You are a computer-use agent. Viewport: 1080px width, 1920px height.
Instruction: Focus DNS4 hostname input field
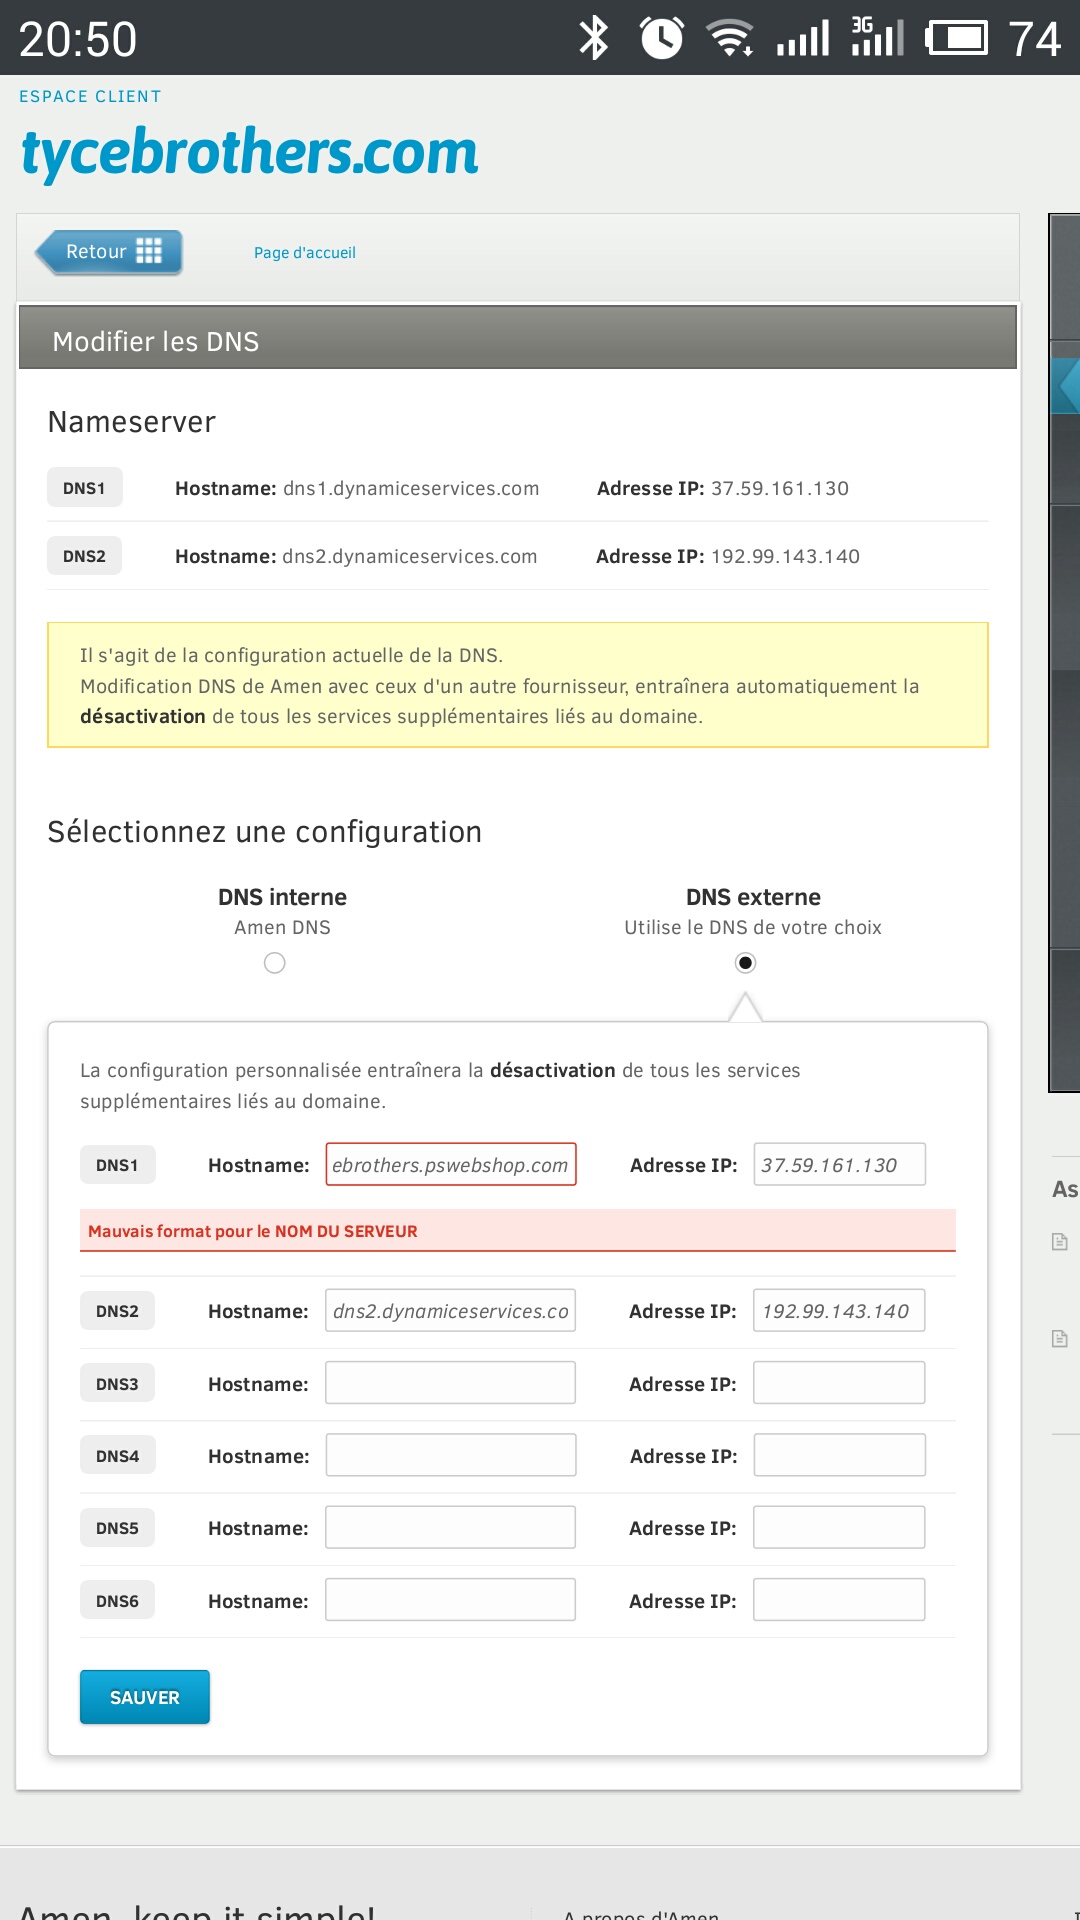click(x=450, y=1455)
